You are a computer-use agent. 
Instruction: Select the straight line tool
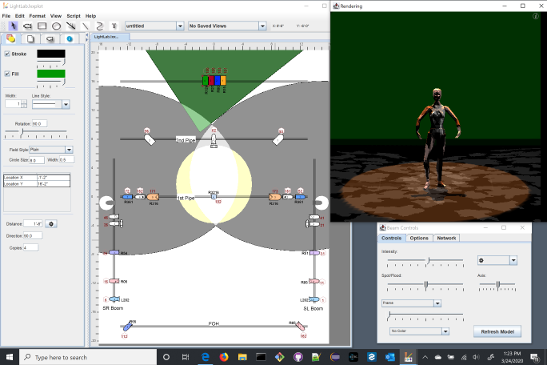pos(85,26)
